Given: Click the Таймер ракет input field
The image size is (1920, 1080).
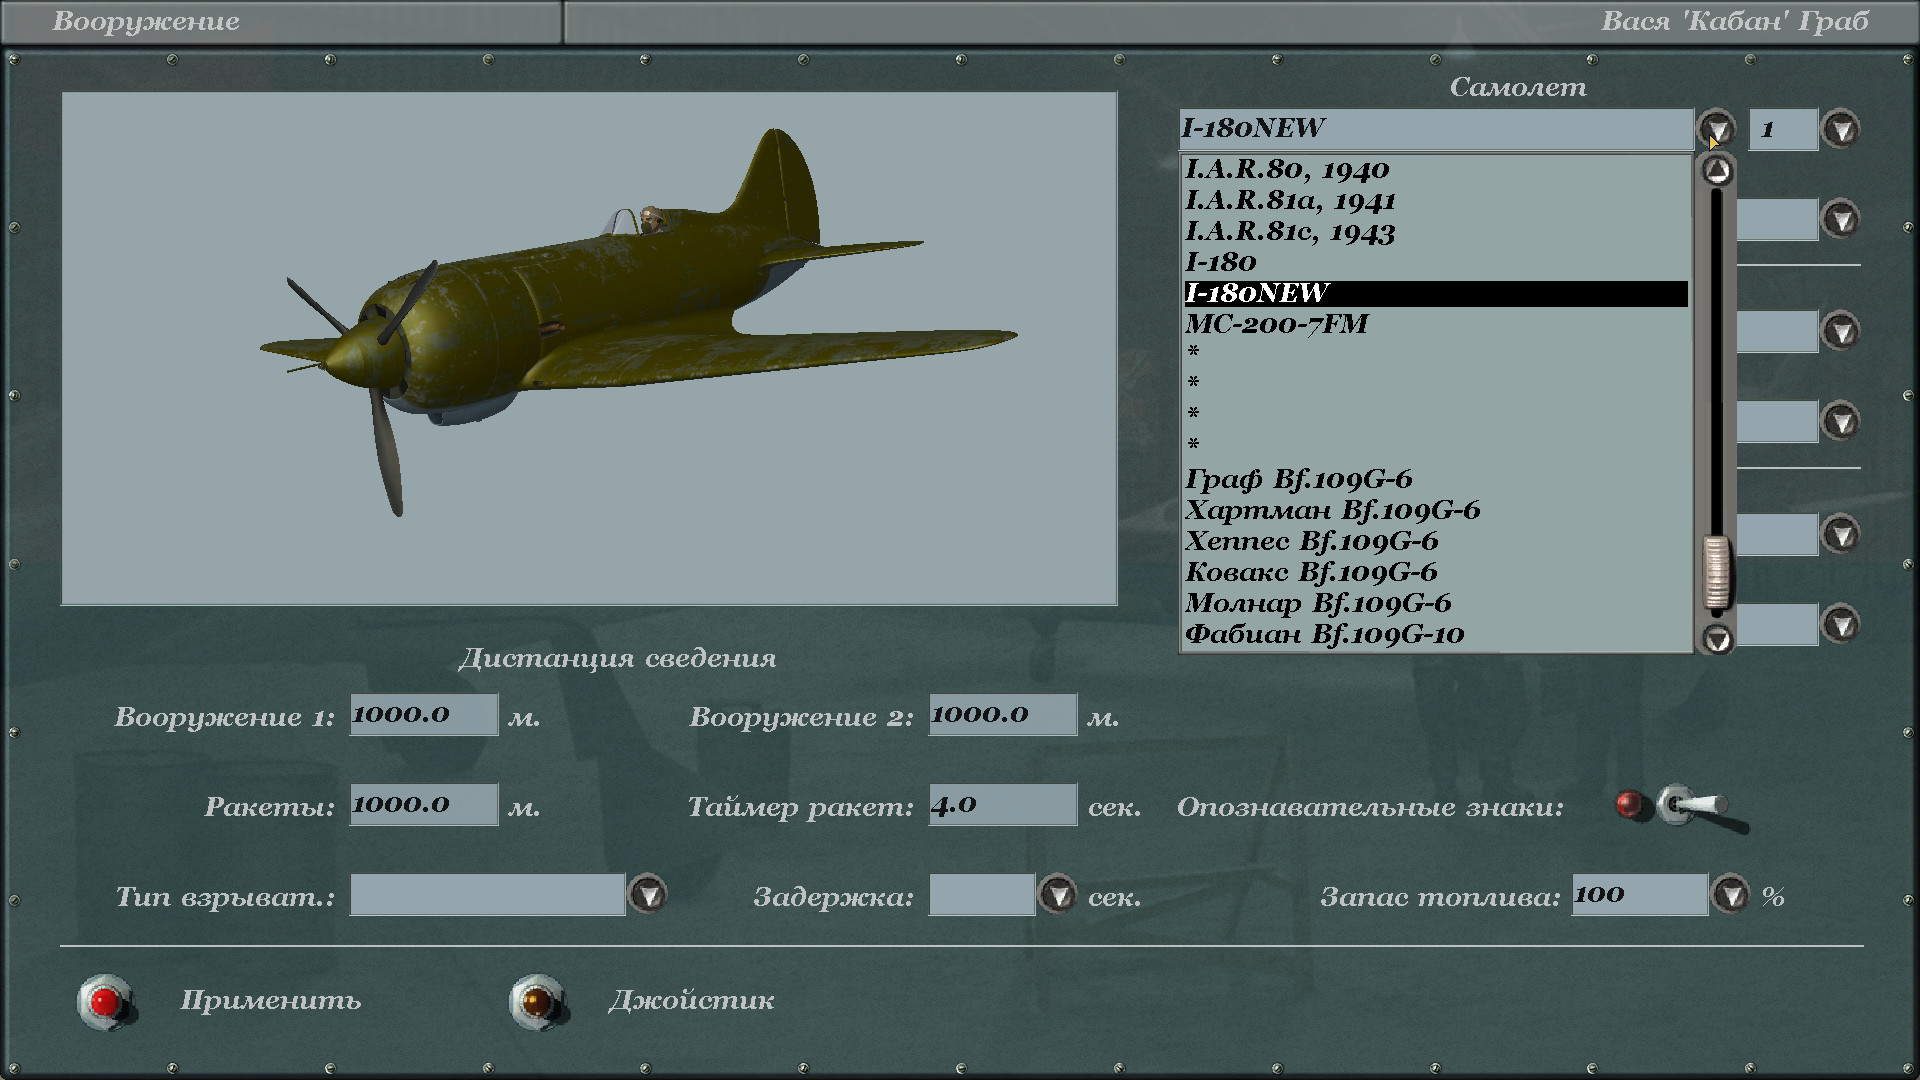Looking at the screenshot, I should click(1002, 805).
